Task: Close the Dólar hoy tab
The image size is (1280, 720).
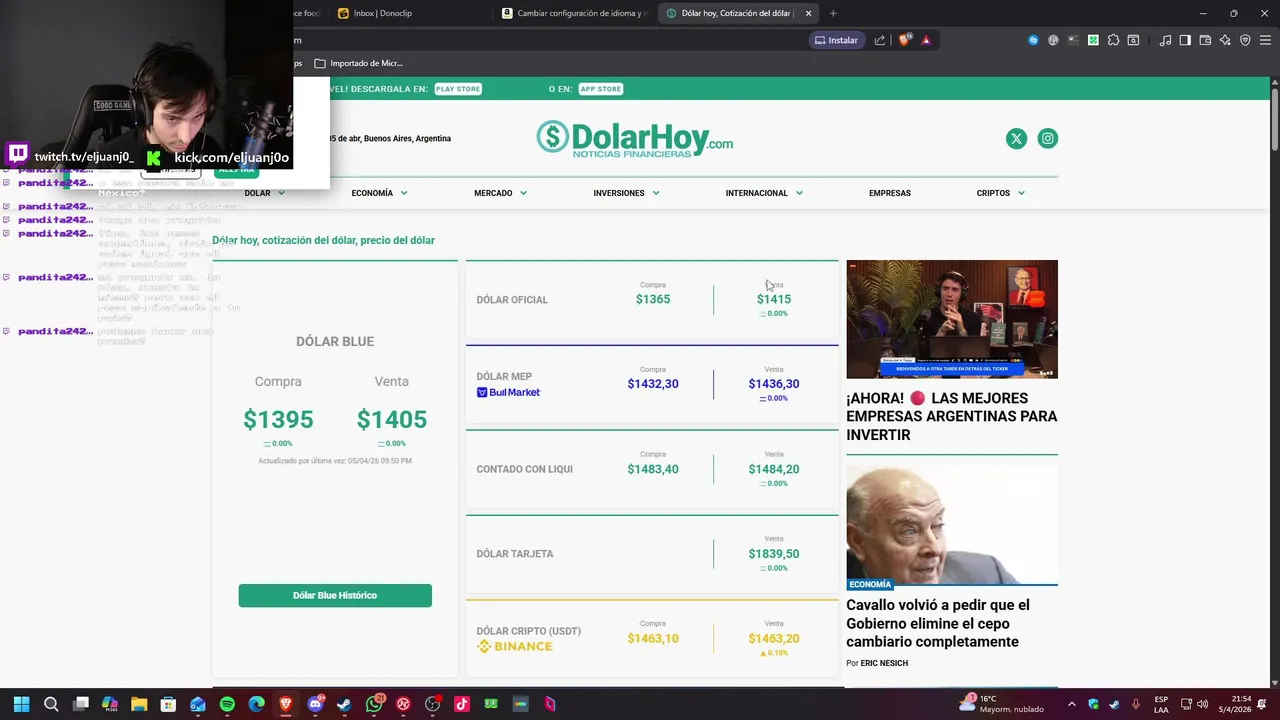Action: [x=808, y=13]
